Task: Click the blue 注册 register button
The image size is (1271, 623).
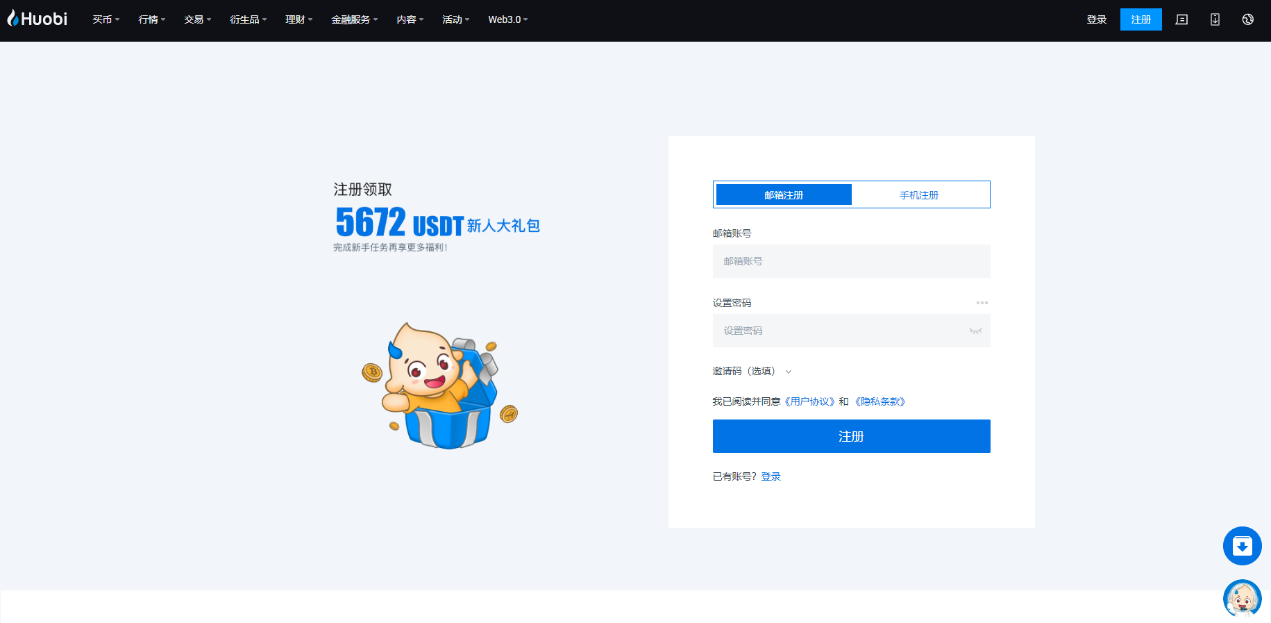Action: [851, 436]
